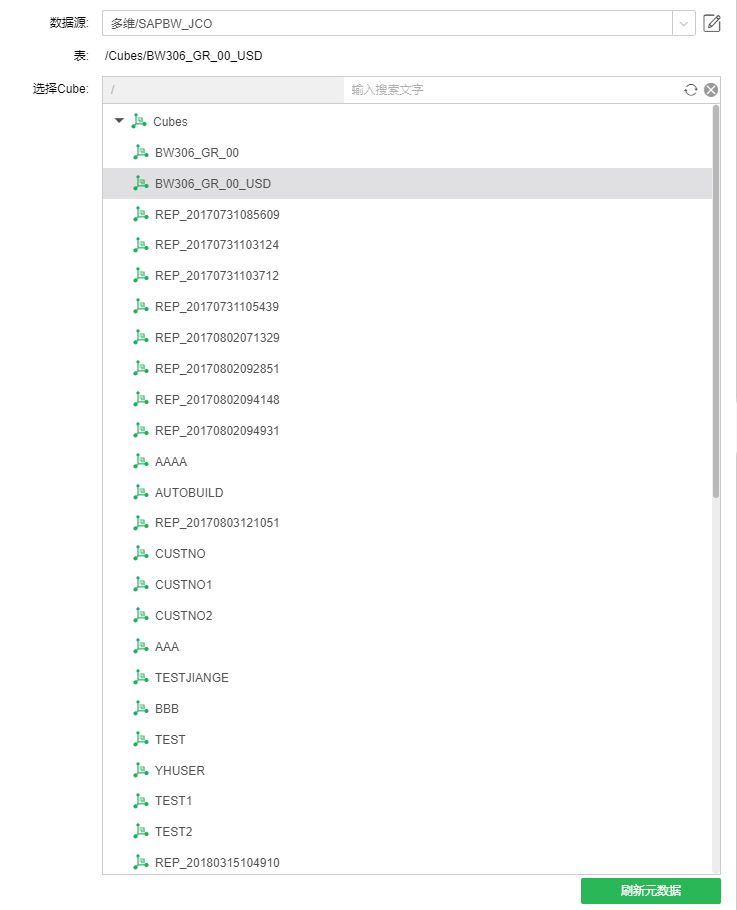The width and height of the screenshot is (737, 910).
Task: Open the data source dropdown arrow
Action: tap(683, 23)
